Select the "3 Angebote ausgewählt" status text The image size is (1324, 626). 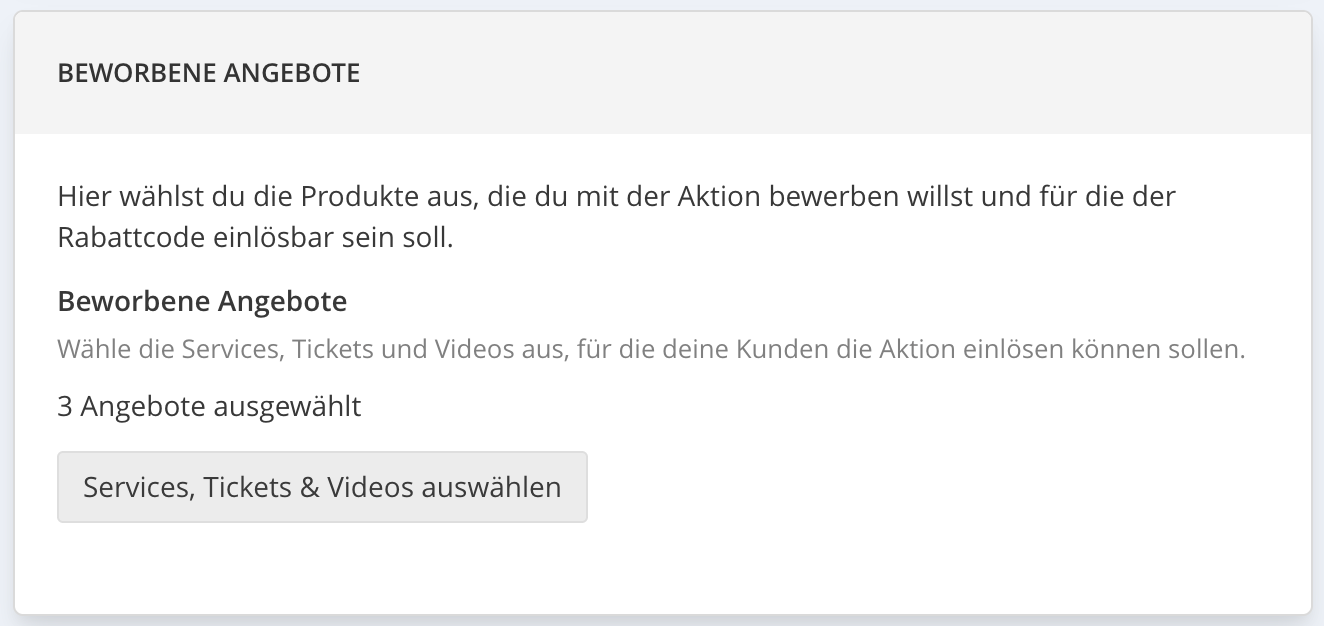[x=209, y=406]
